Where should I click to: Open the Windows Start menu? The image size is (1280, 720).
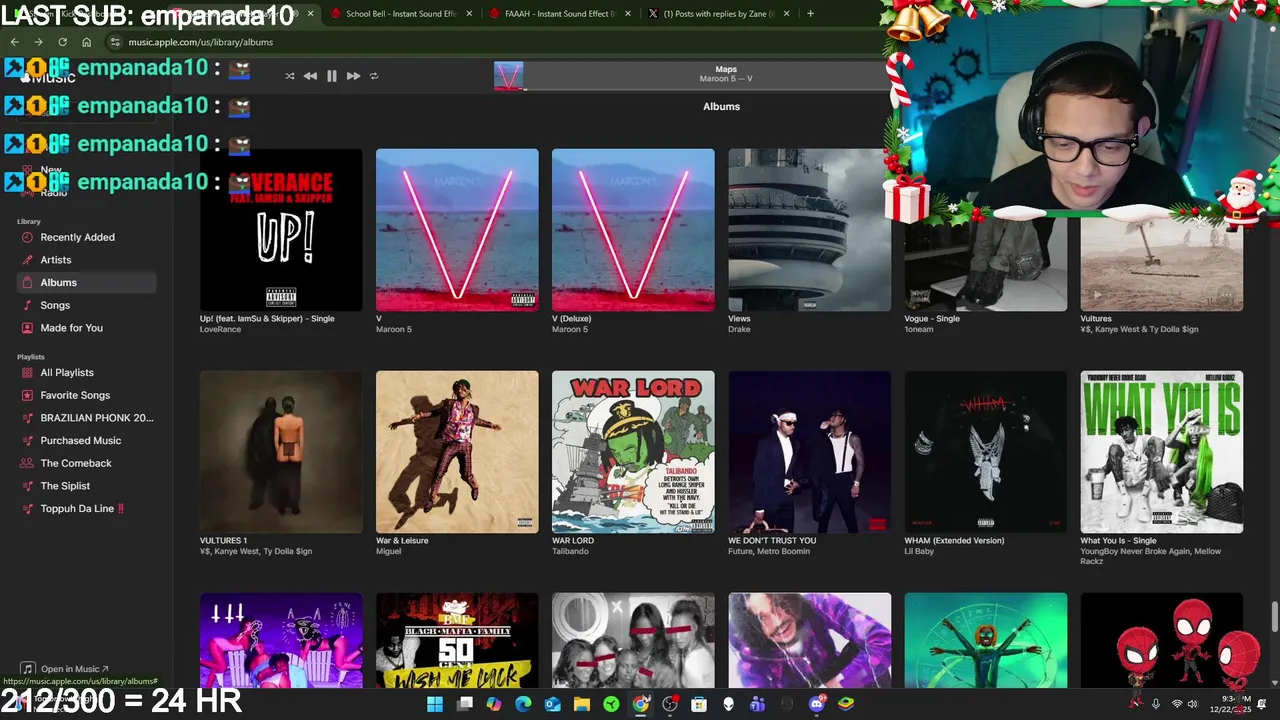pos(435,704)
